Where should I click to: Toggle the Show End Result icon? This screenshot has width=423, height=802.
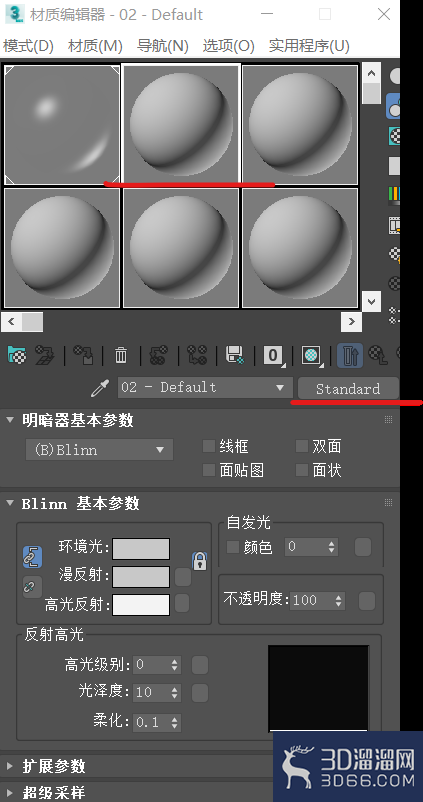point(350,355)
